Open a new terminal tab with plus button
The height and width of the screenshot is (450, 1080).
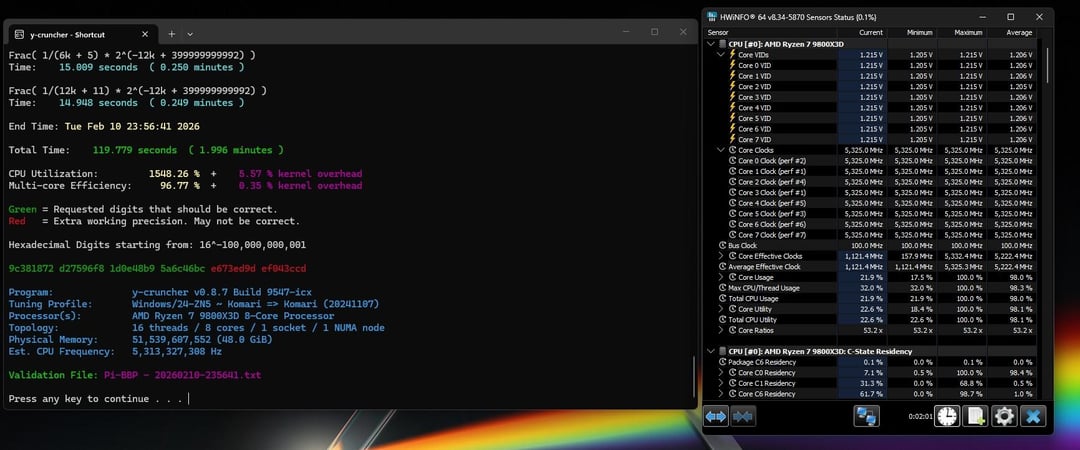point(171,34)
